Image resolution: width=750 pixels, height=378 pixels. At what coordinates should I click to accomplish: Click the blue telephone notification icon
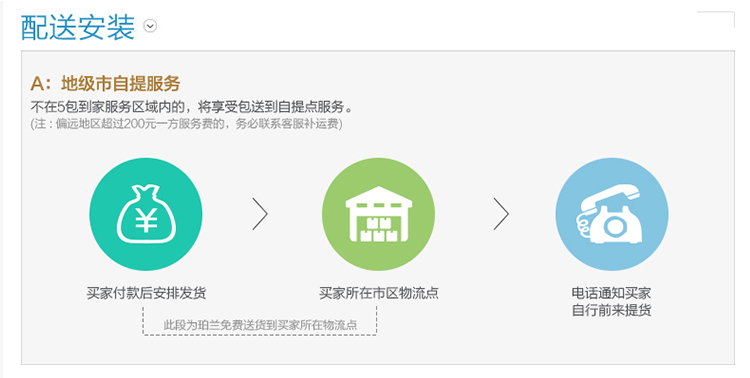point(612,214)
